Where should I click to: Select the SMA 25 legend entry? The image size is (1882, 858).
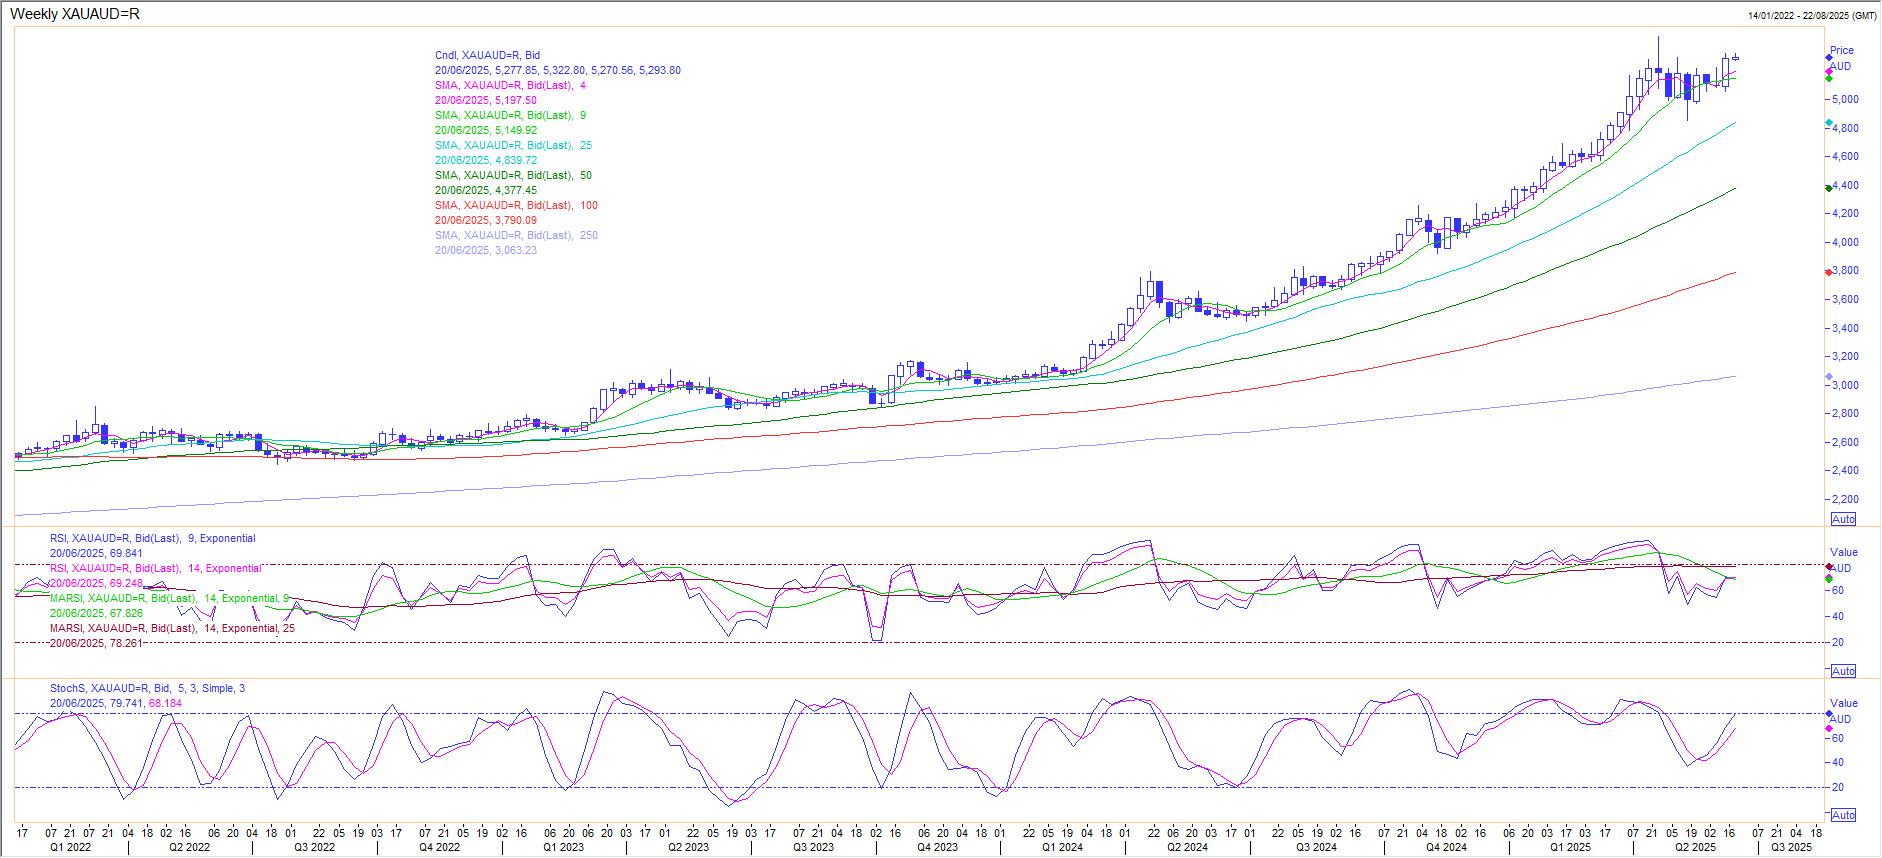click(513, 145)
